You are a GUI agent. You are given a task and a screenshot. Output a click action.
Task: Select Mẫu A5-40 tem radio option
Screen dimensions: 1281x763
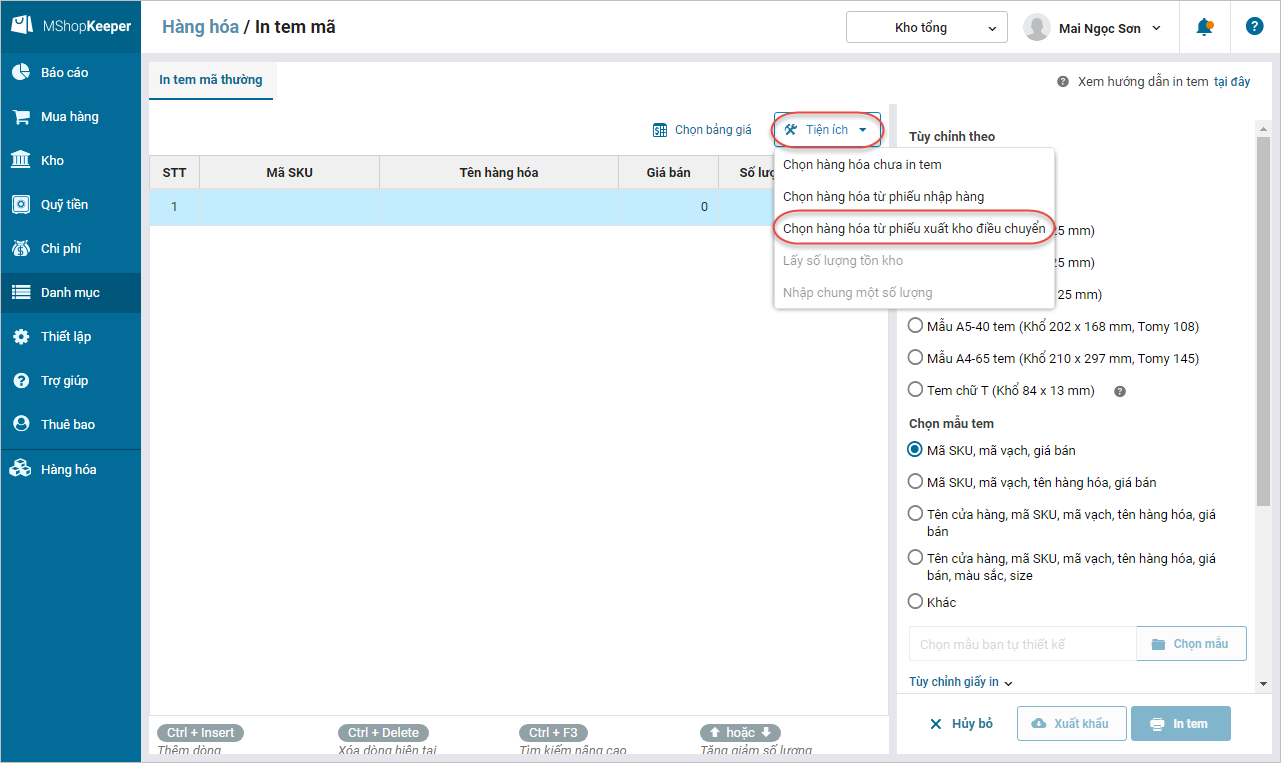click(915, 326)
